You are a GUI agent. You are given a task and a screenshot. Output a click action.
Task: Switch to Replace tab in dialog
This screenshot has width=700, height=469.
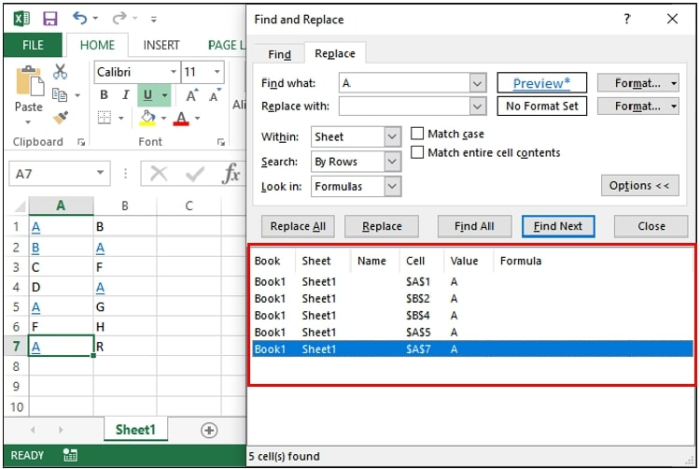(x=335, y=54)
